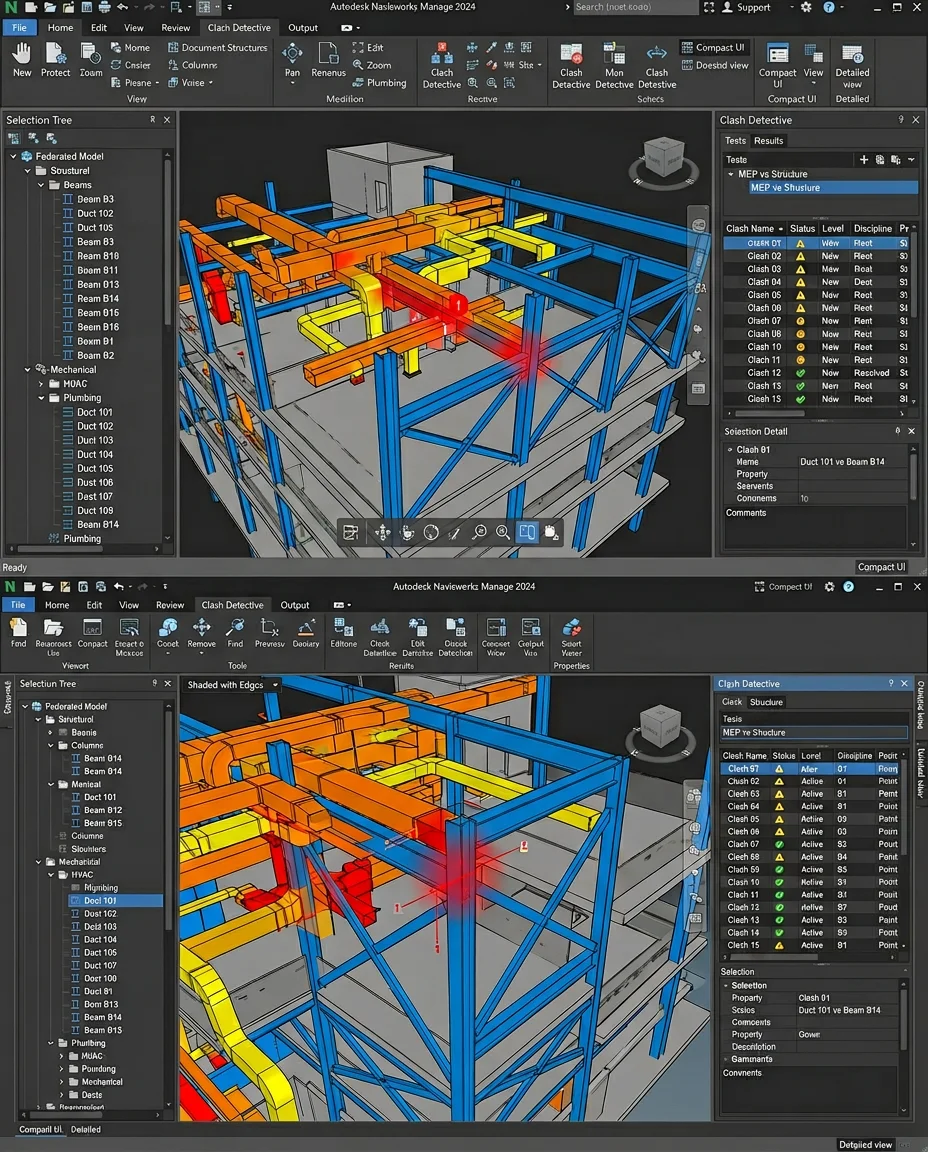Image resolution: width=928 pixels, height=1152 pixels.
Task: Click the Find tool in the Tools group
Action: (236, 633)
